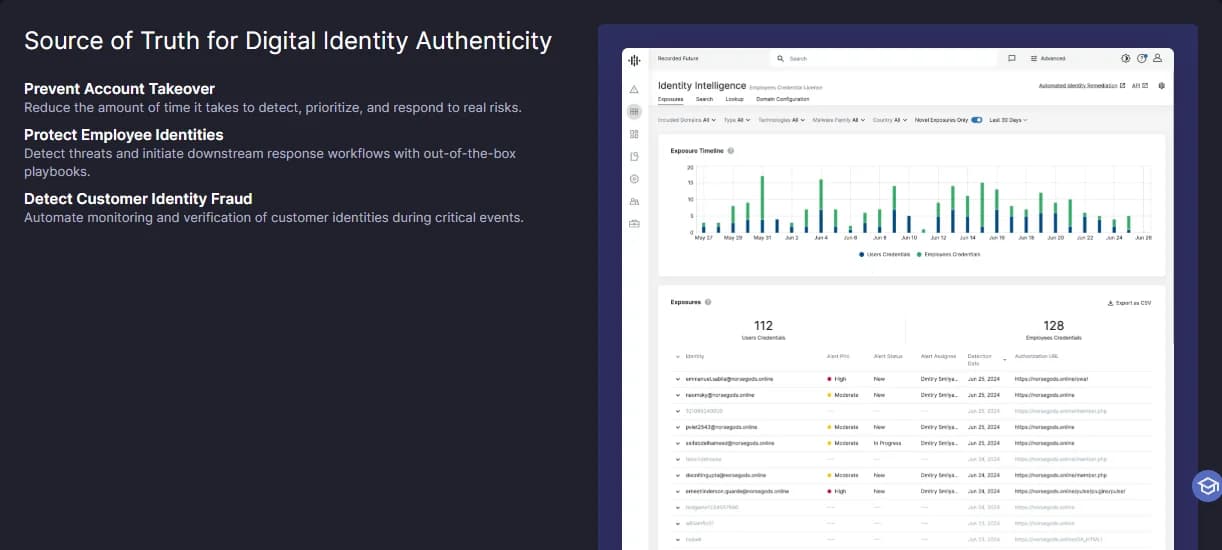Click the circular target icon in sidebar
This screenshot has height=550, width=1222.
coord(634,179)
